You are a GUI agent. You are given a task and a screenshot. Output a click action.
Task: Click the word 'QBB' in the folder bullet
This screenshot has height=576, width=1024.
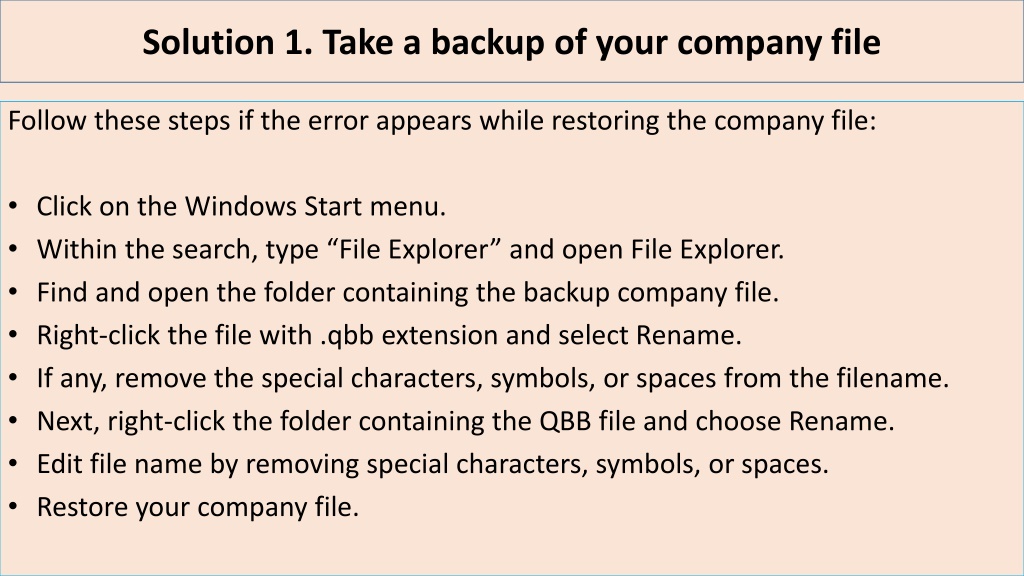565,421
